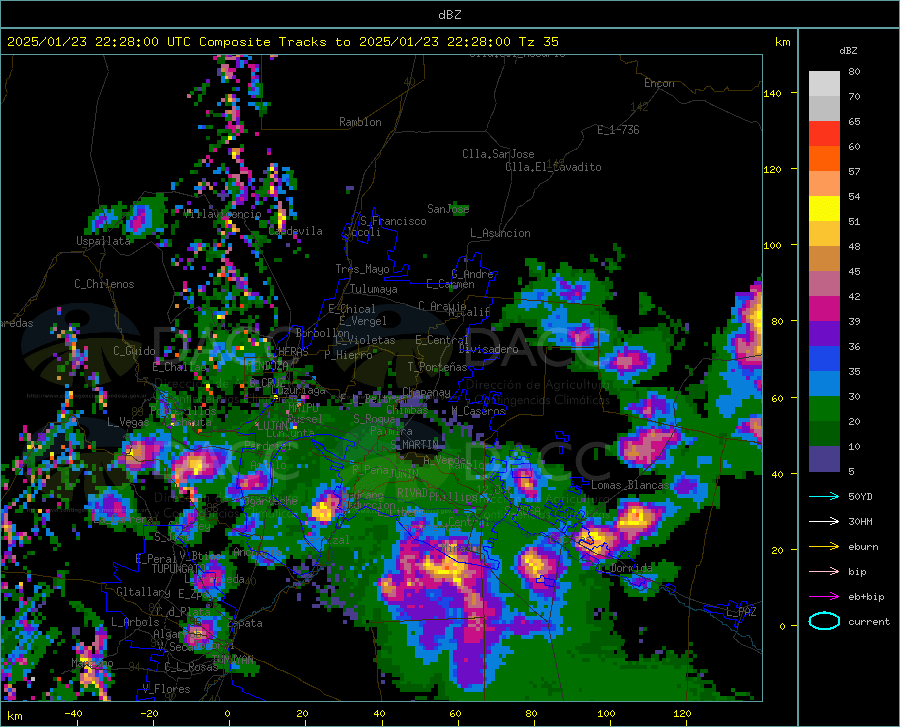Select the dark violet 5-10 dBZ swatch
The width and height of the screenshot is (900, 727).
click(824, 458)
